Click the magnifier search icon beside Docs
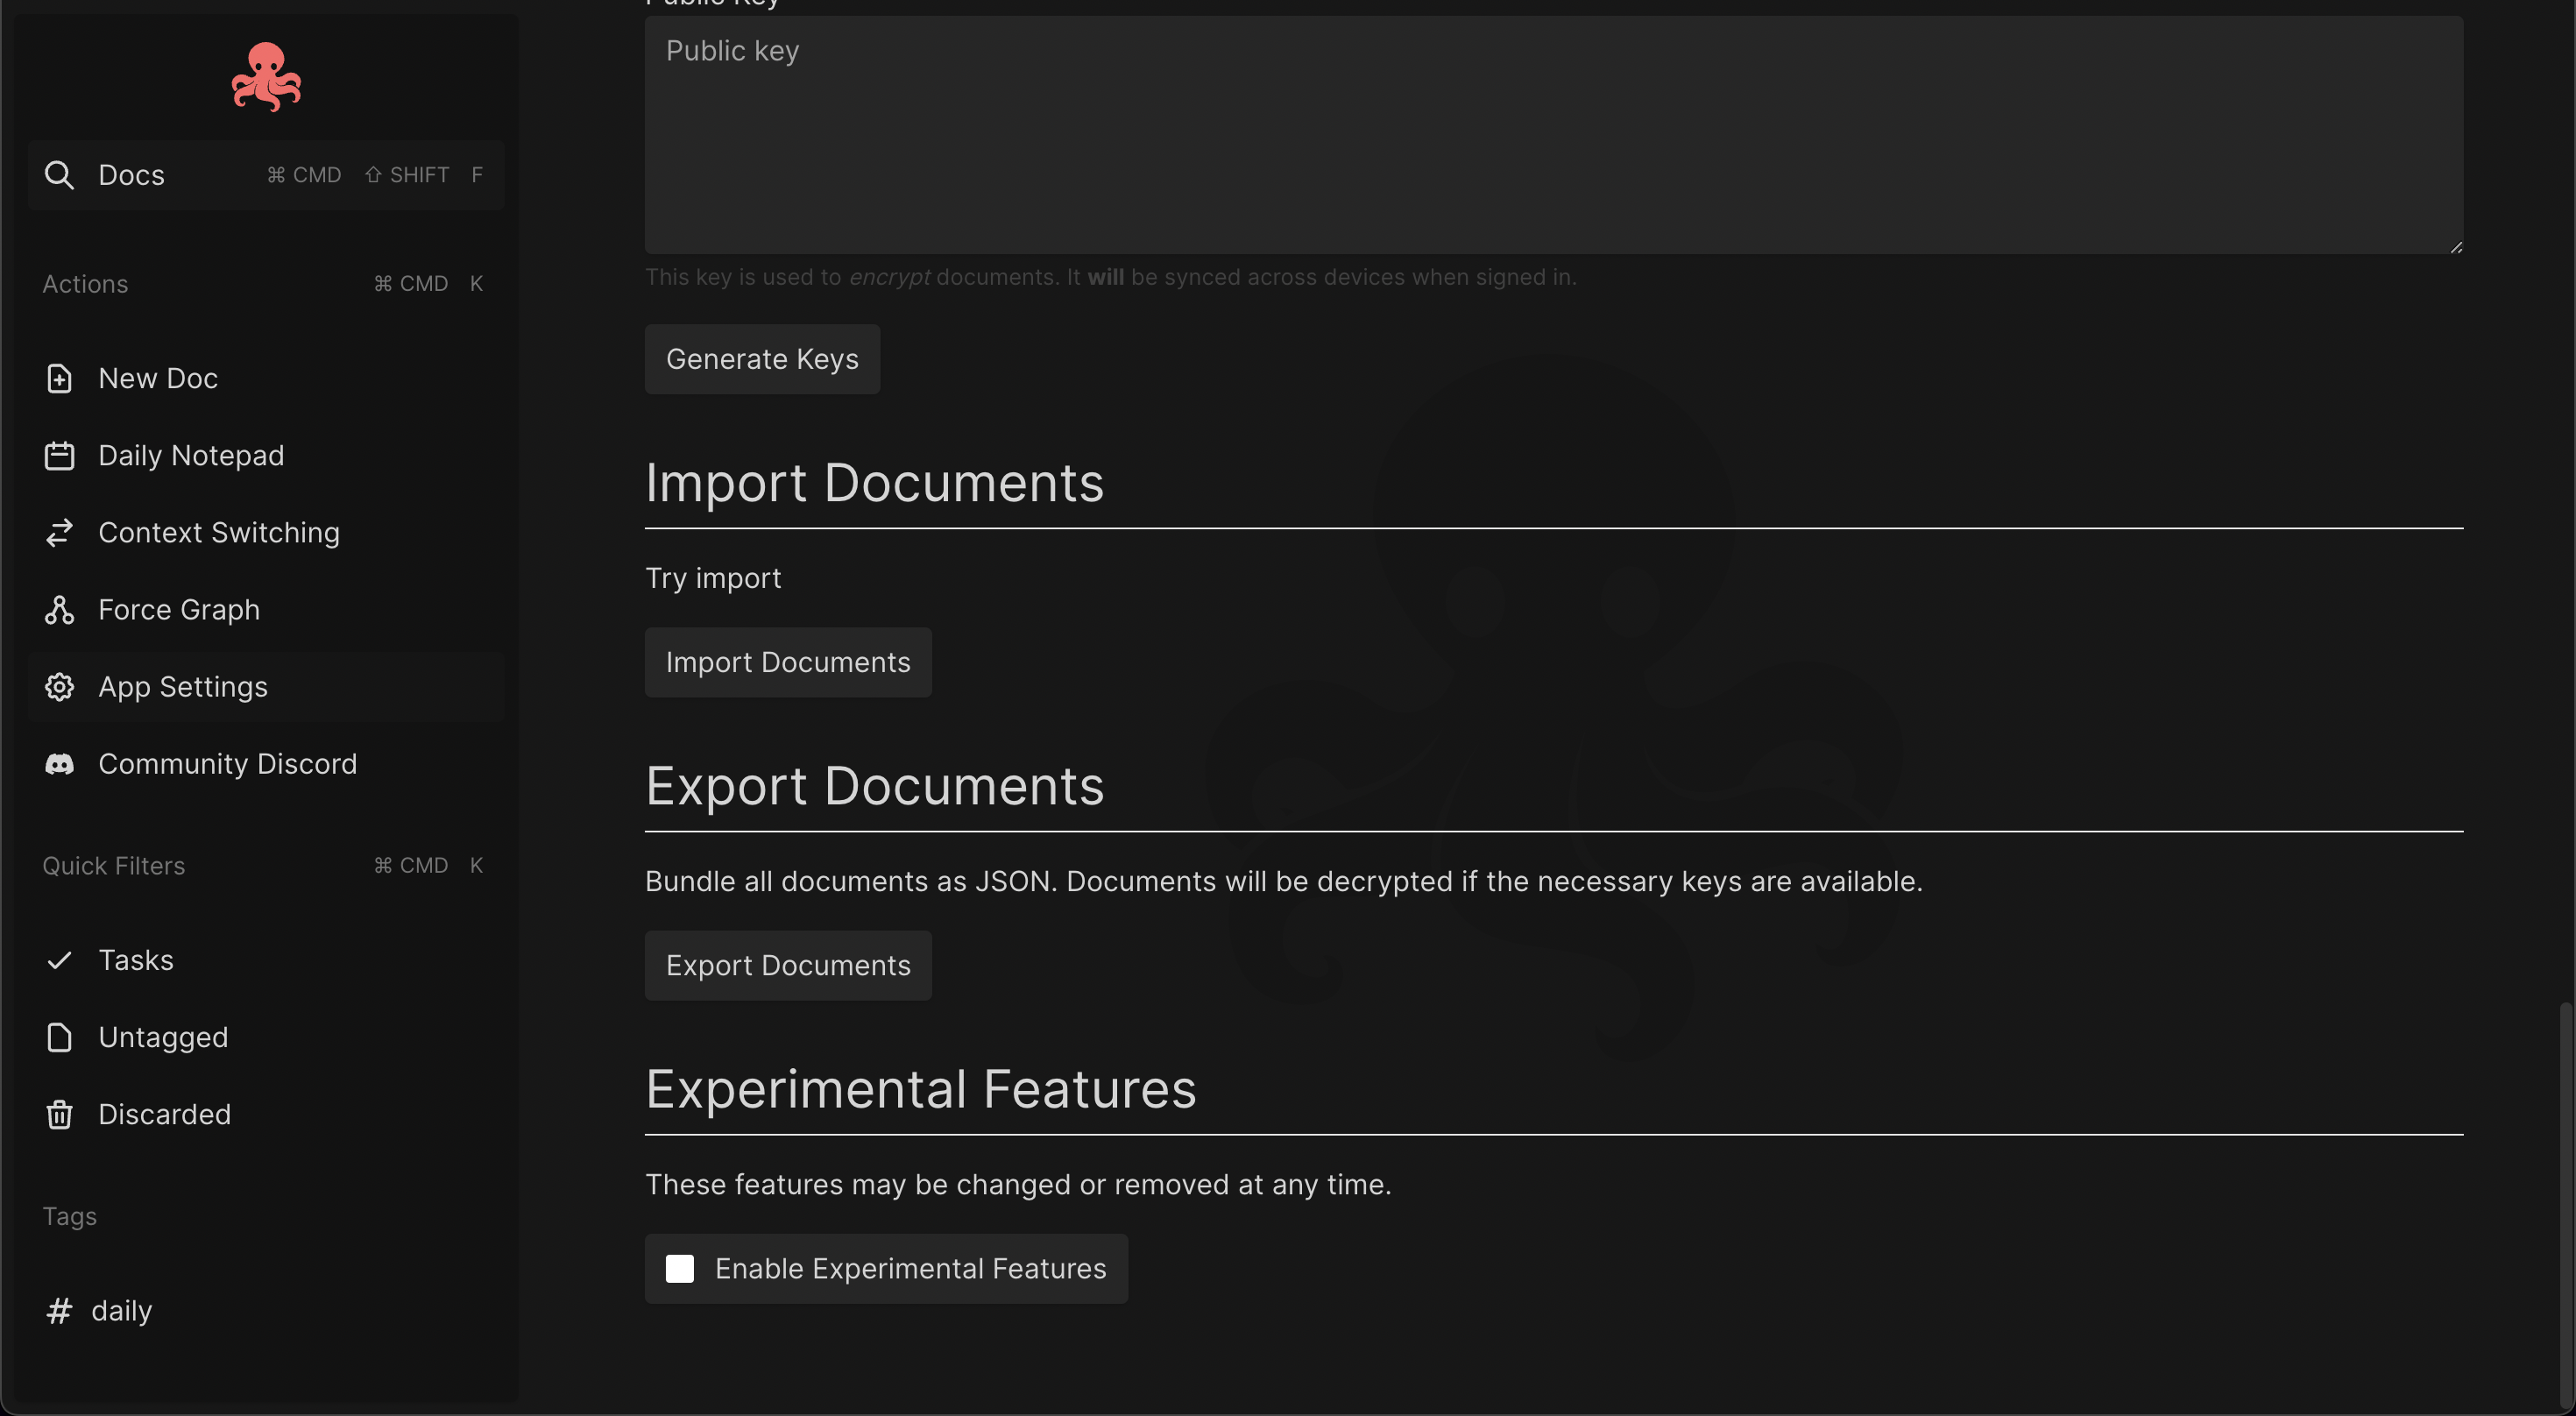The image size is (2576, 1416). coord(59,175)
